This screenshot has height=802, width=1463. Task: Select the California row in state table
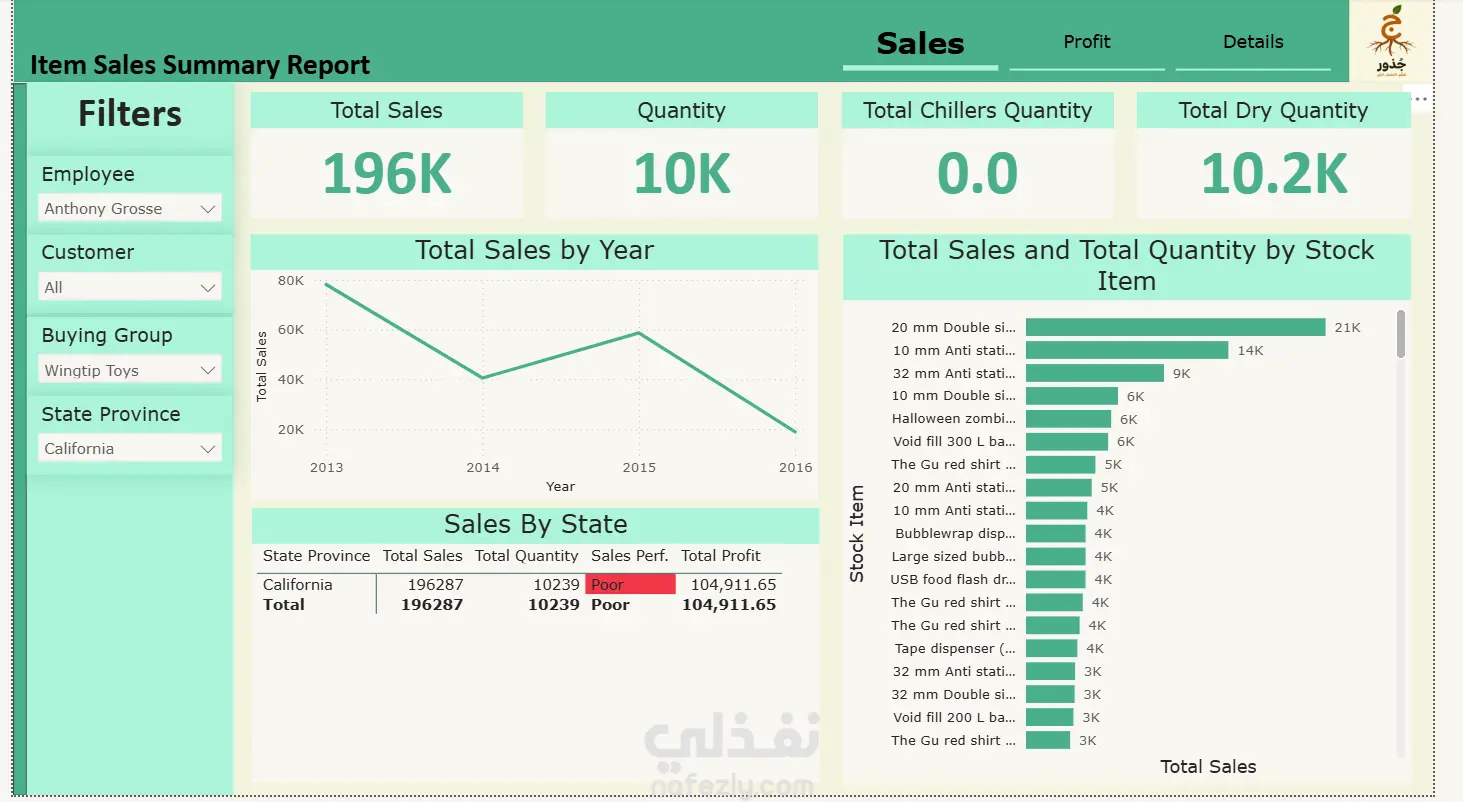click(x=519, y=584)
